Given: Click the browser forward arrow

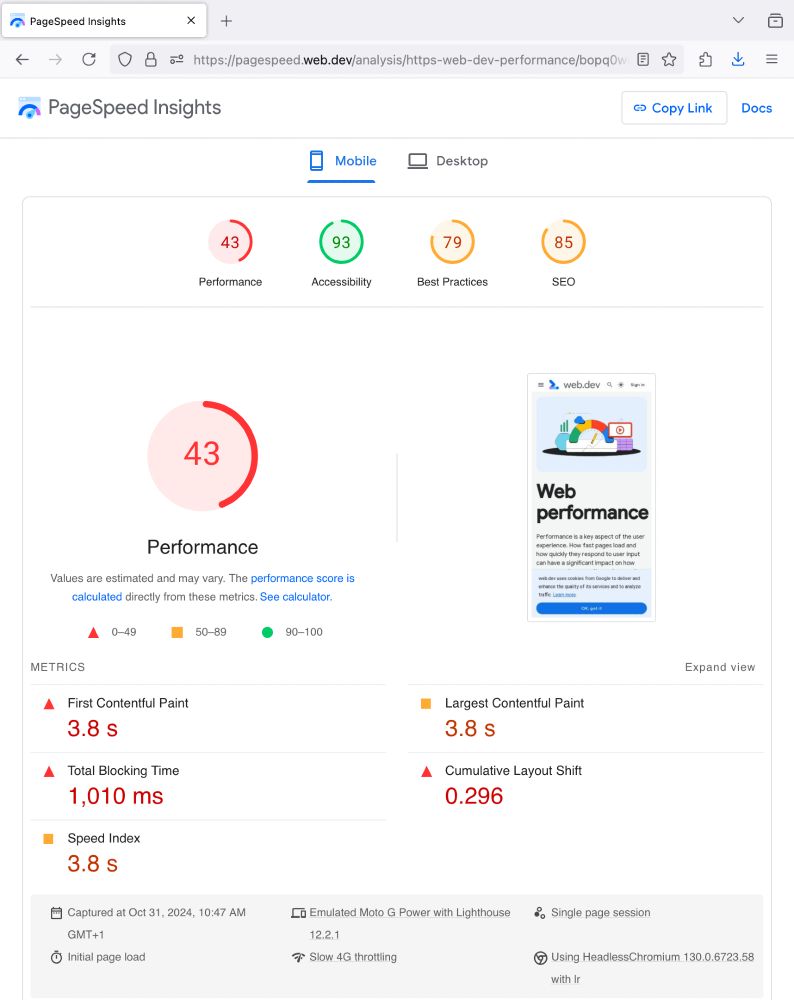Looking at the screenshot, I should [x=55, y=59].
